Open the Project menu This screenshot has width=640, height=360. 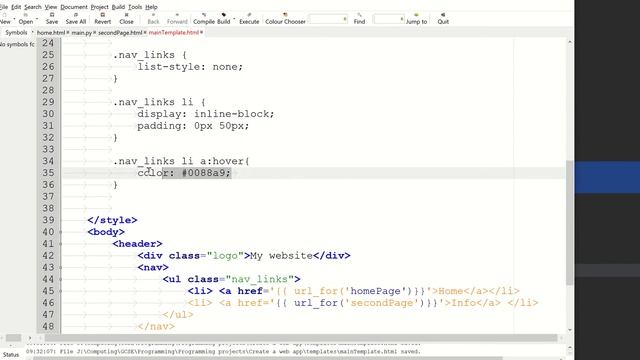[100, 7]
